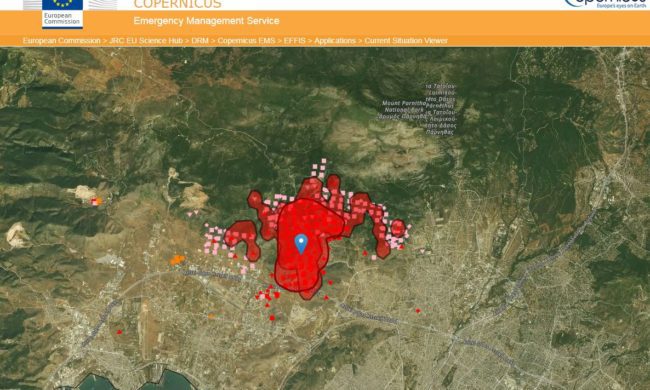Viewport: 650px width, 390px height.
Task: Select the western detached burnt area polygon
Action: [243, 240]
